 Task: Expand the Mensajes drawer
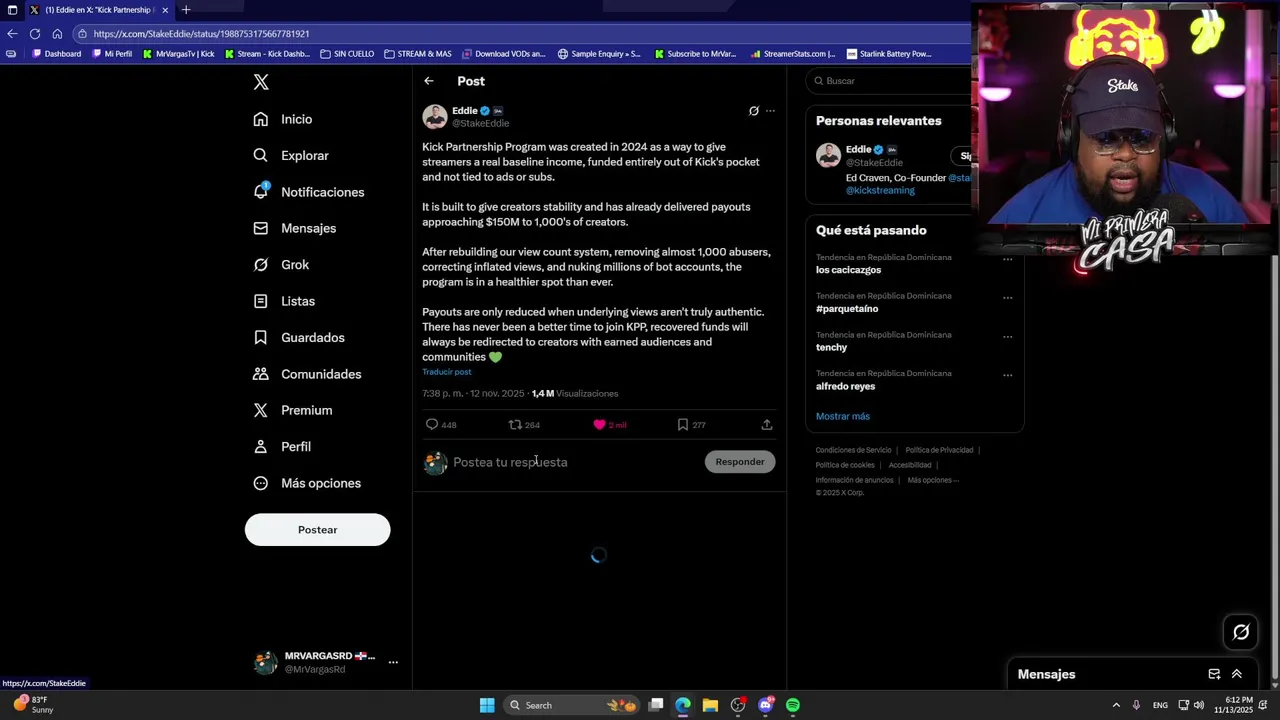coord(1237,674)
